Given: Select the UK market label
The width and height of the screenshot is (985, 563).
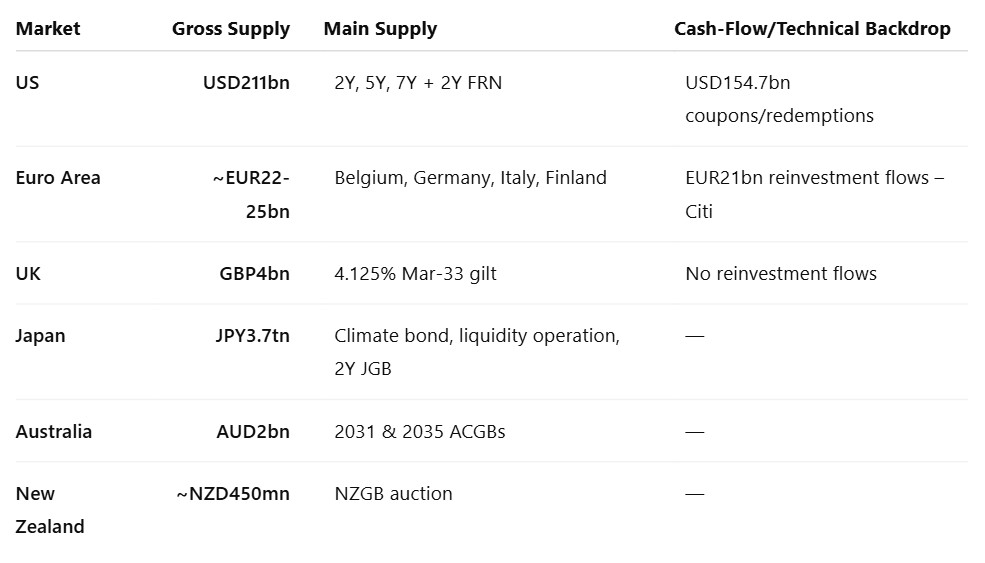Looking at the screenshot, I should click(x=28, y=274).
